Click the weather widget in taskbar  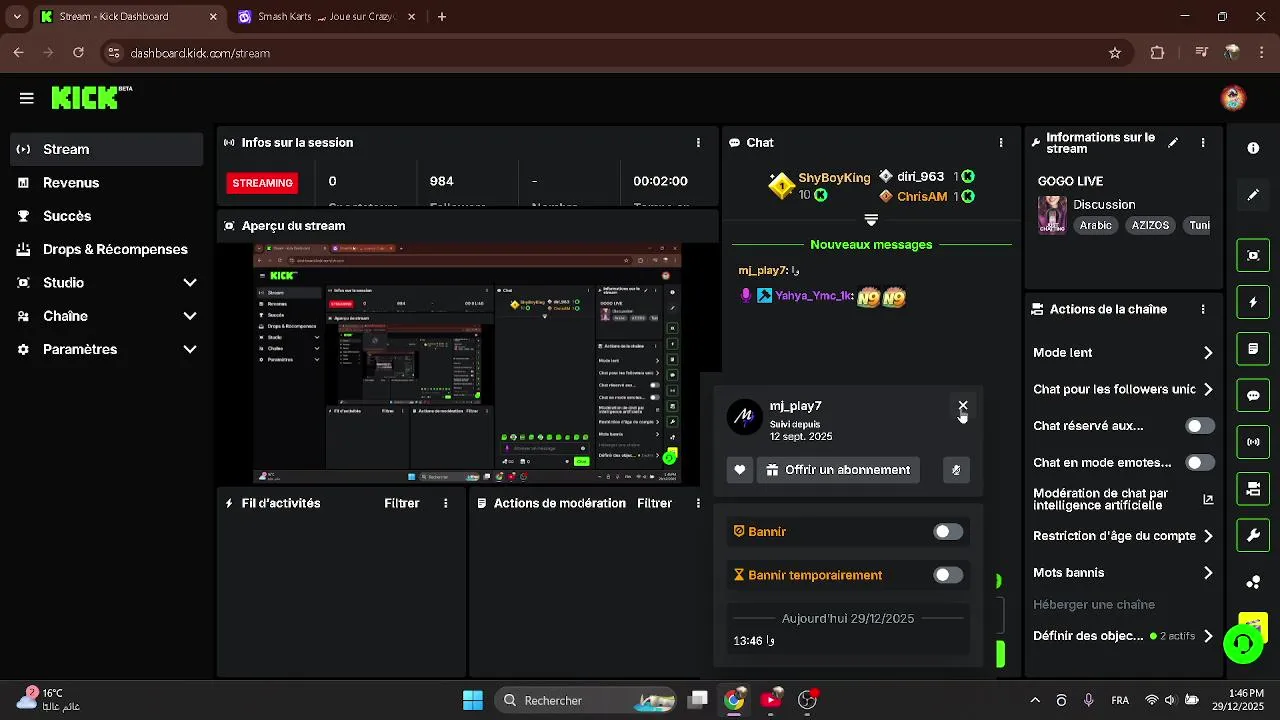coord(50,699)
